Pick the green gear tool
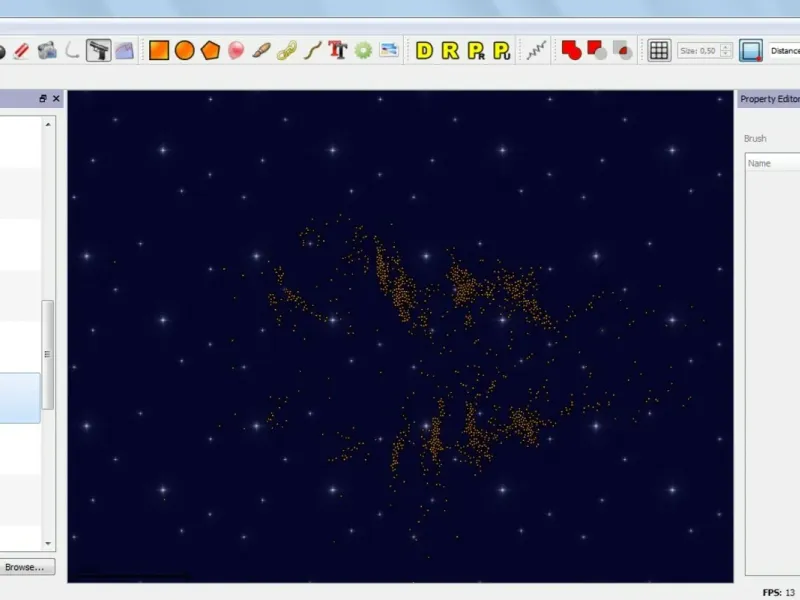800x600 pixels. click(x=363, y=51)
